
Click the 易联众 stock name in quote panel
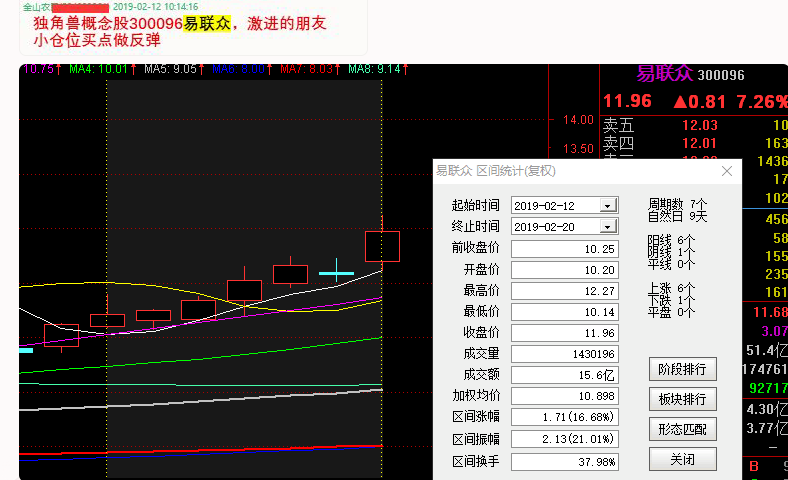coord(664,74)
